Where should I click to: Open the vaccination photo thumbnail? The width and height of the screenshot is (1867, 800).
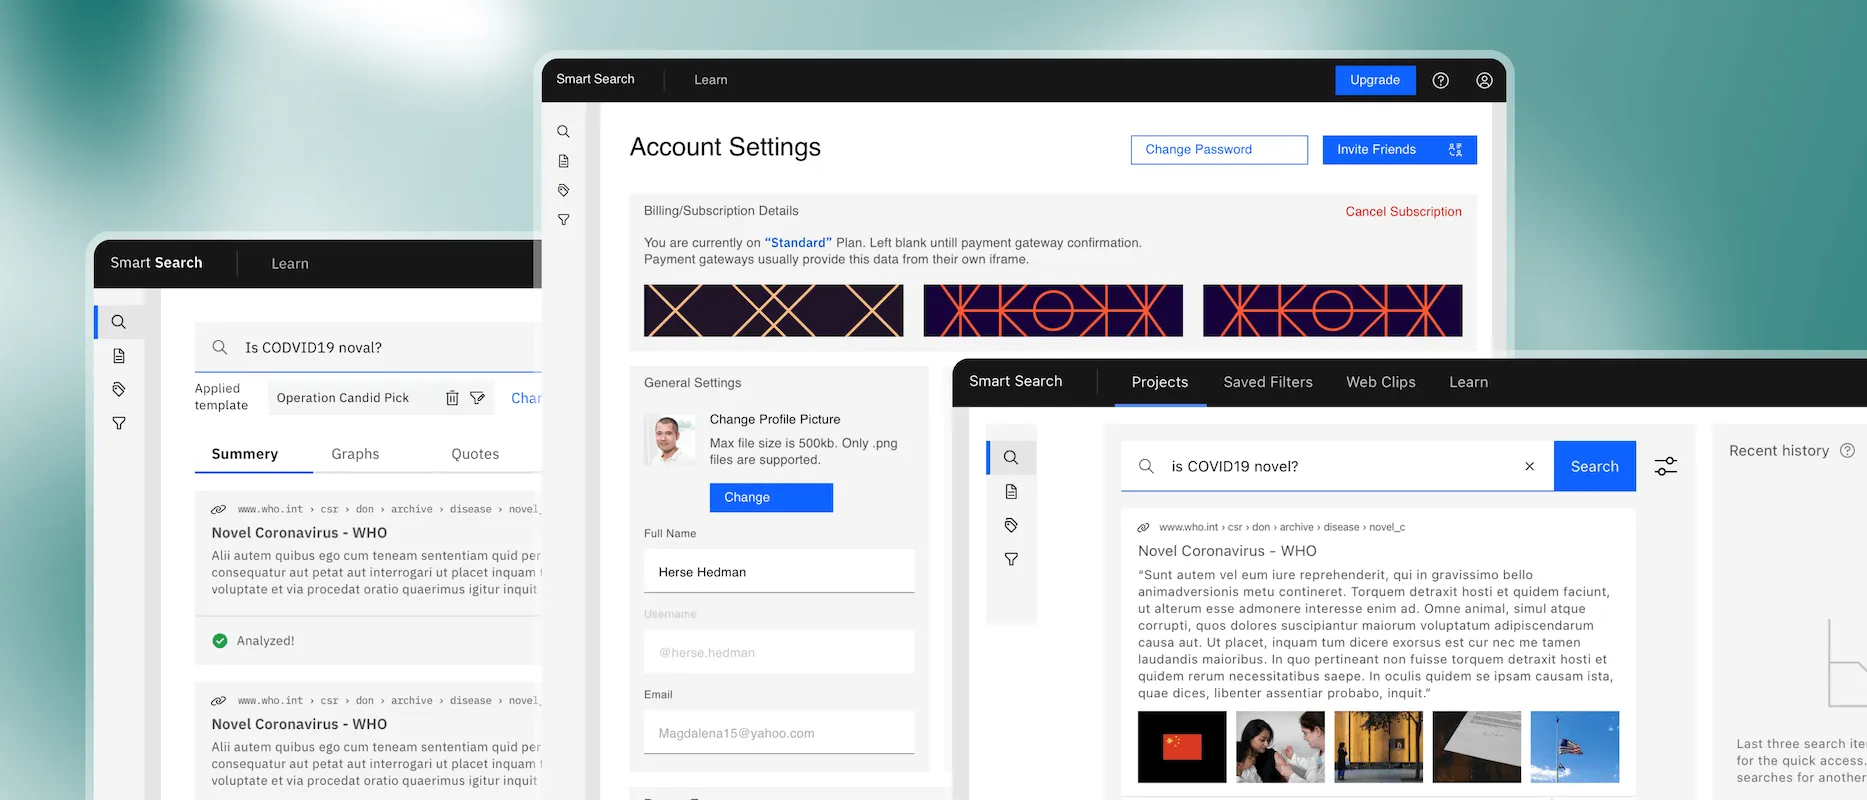(1280, 747)
